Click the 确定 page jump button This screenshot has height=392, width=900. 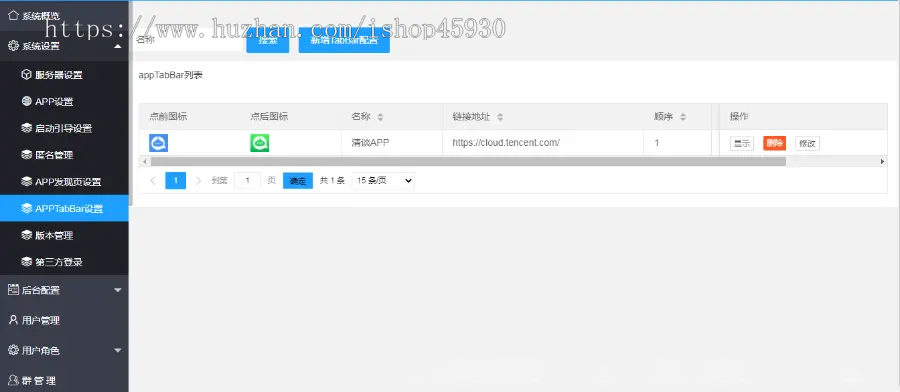coord(298,181)
